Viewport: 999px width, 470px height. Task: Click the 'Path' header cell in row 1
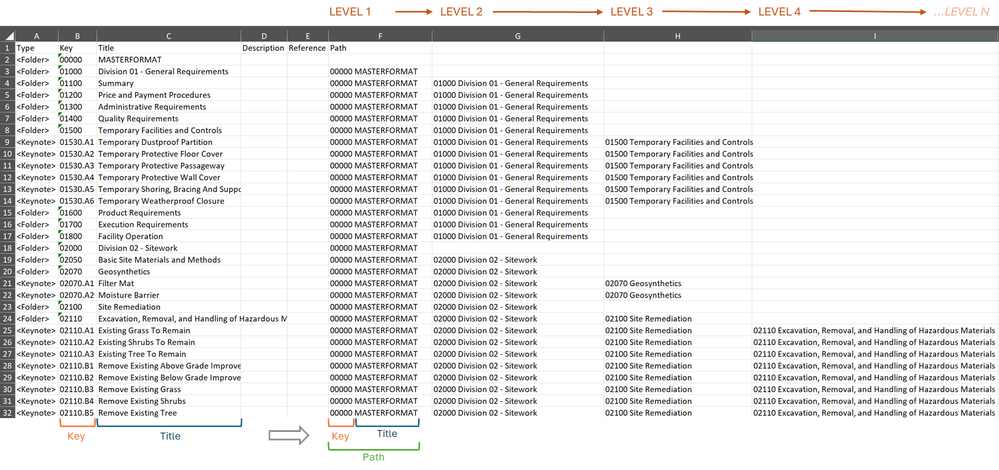(x=380, y=48)
